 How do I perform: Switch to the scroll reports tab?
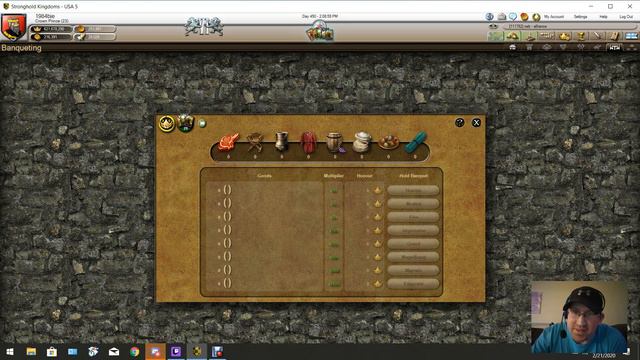(x=615, y=36)
